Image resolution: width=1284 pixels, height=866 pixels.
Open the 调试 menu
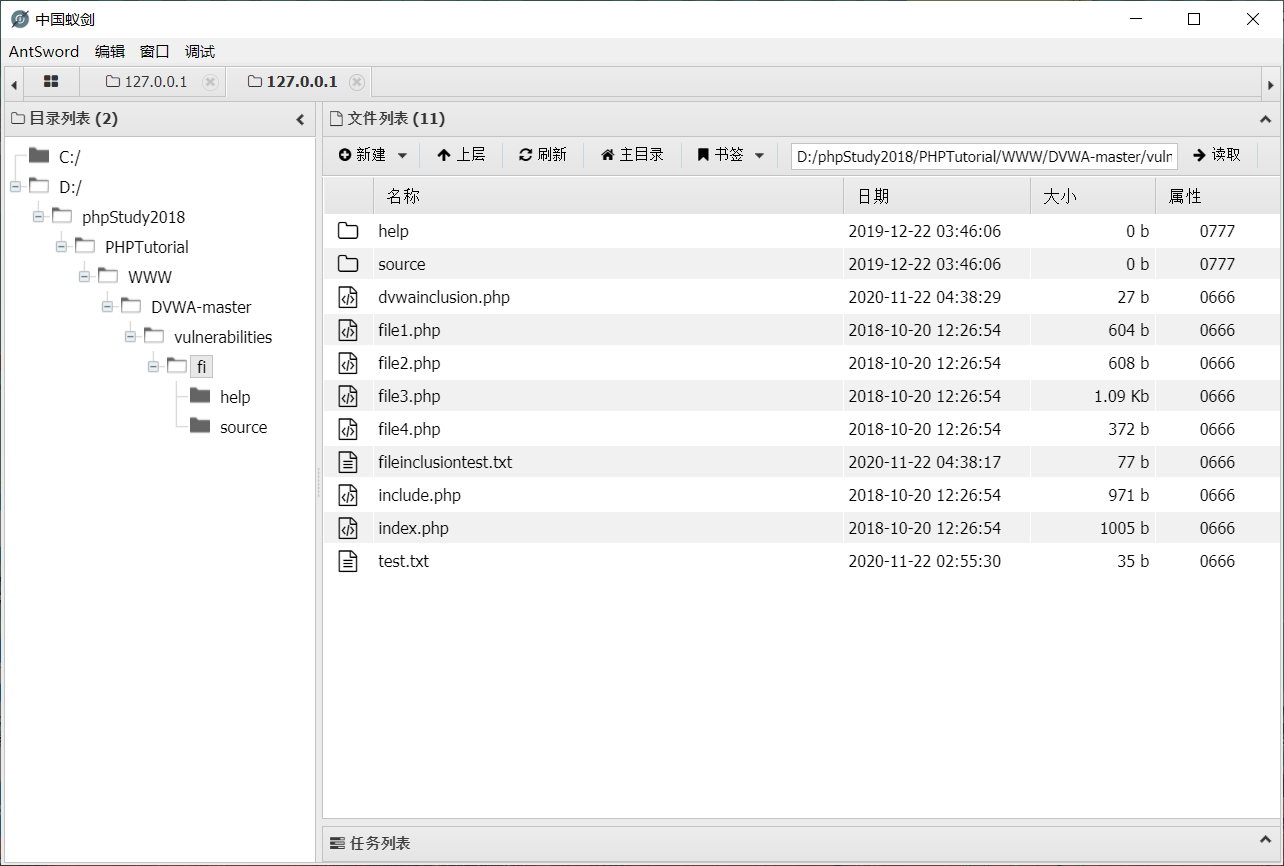pos(200,52)
